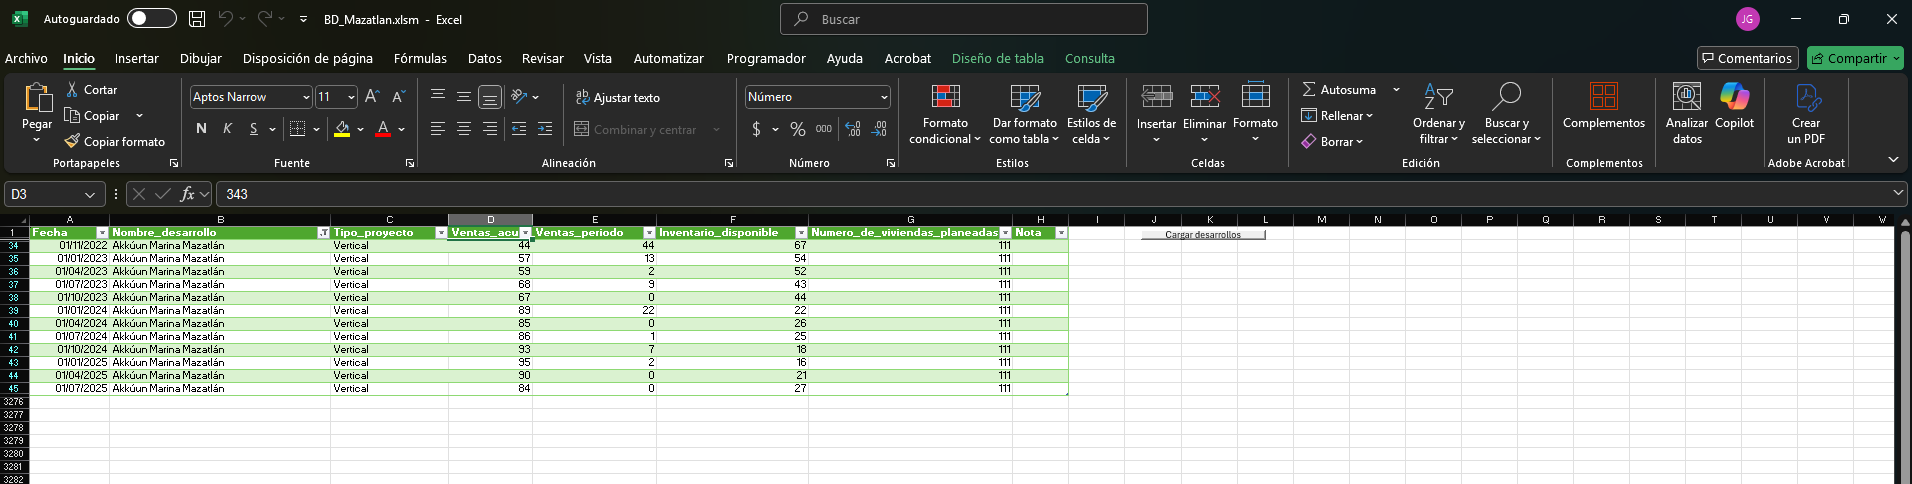Click the Save icon in title bar
1912x484 pixels.
197,19
